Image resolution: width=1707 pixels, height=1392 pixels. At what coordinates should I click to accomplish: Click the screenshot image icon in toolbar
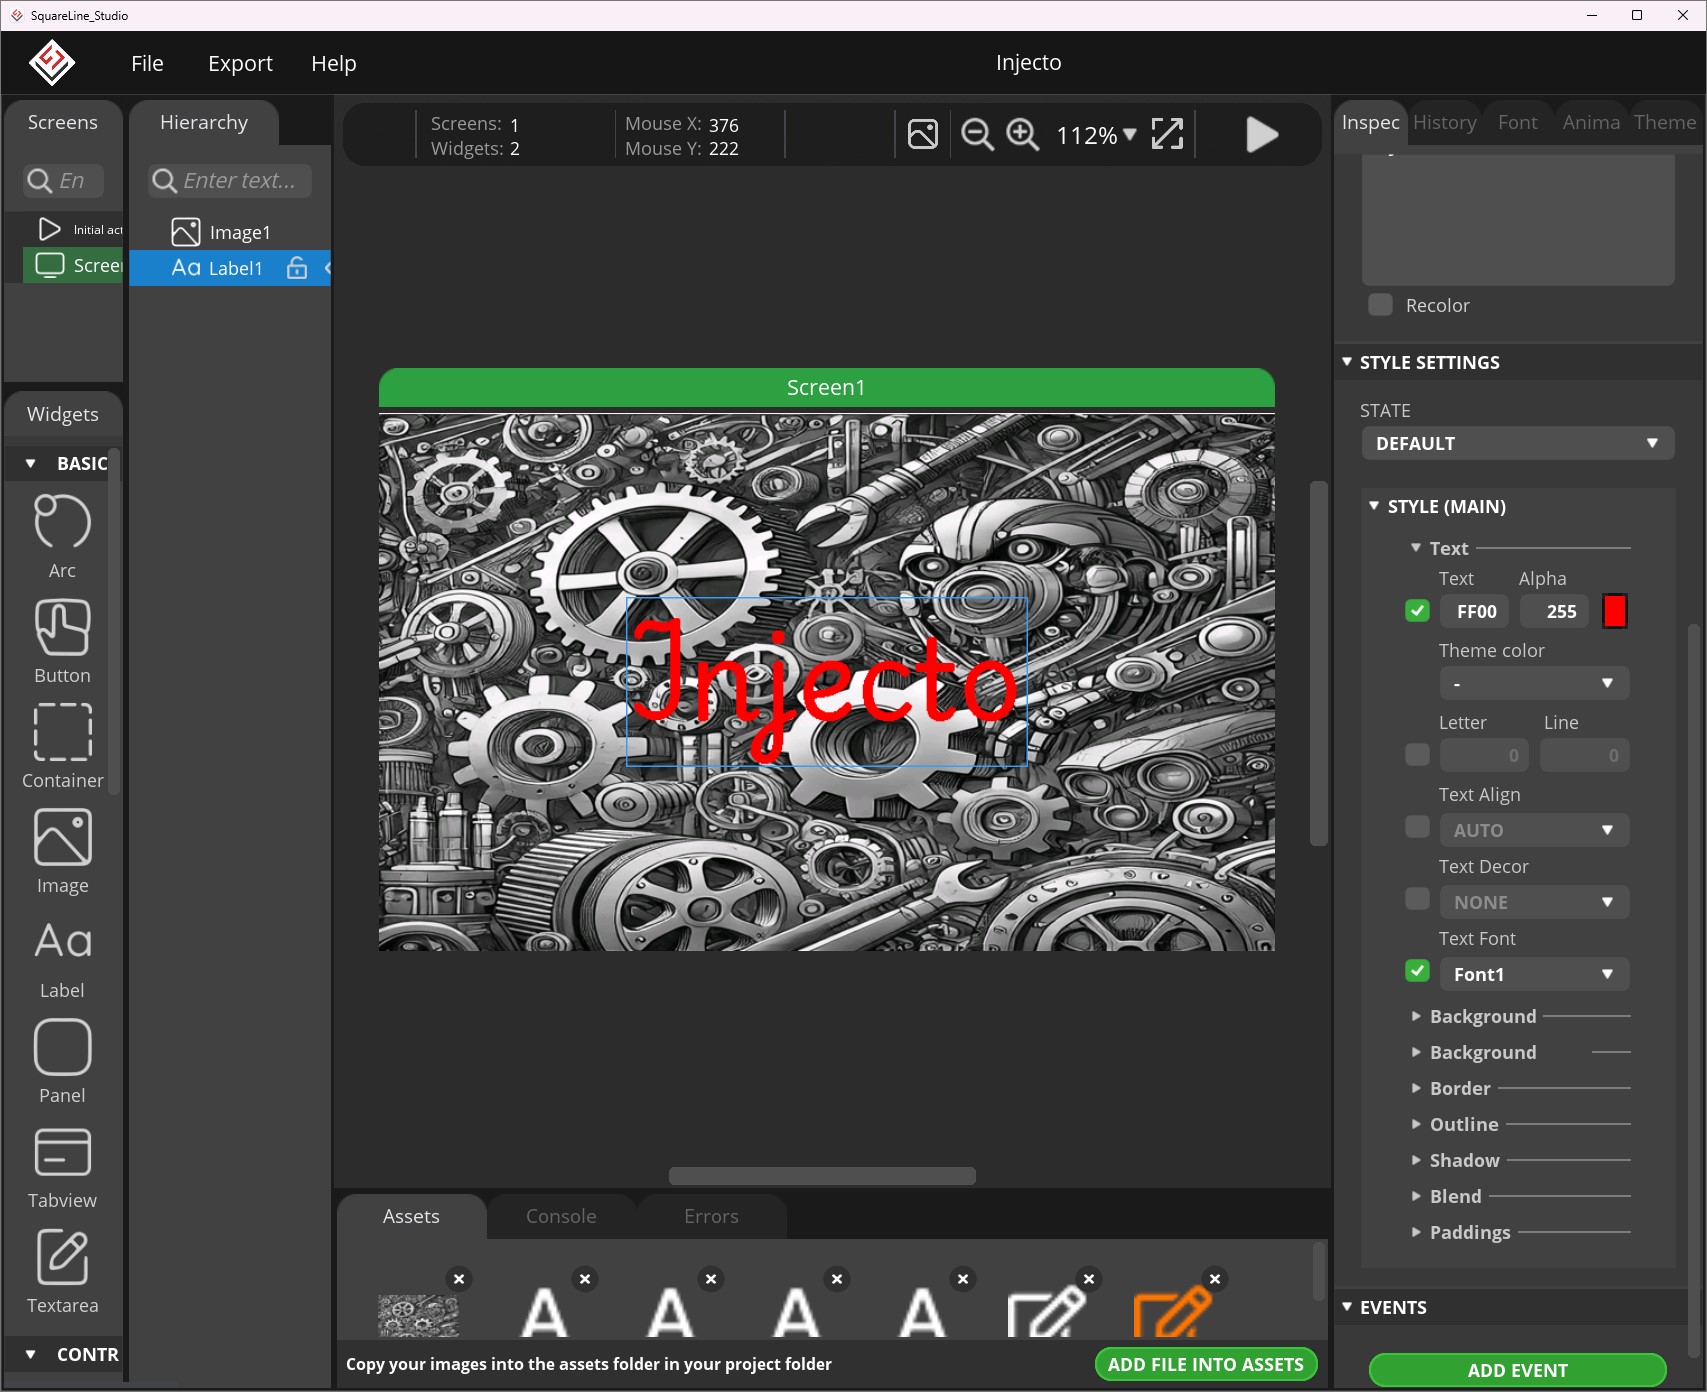click(922, 134)
